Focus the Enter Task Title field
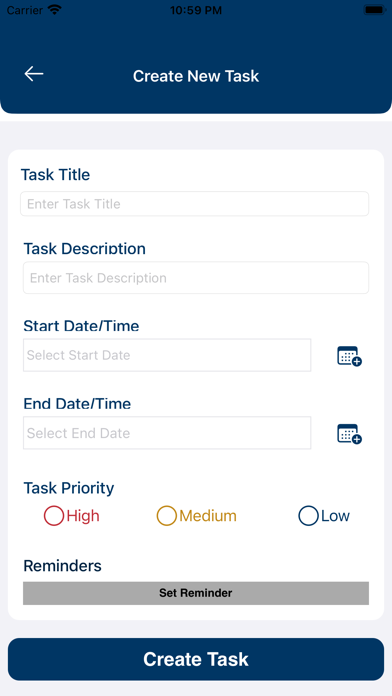 coord(194,204)
